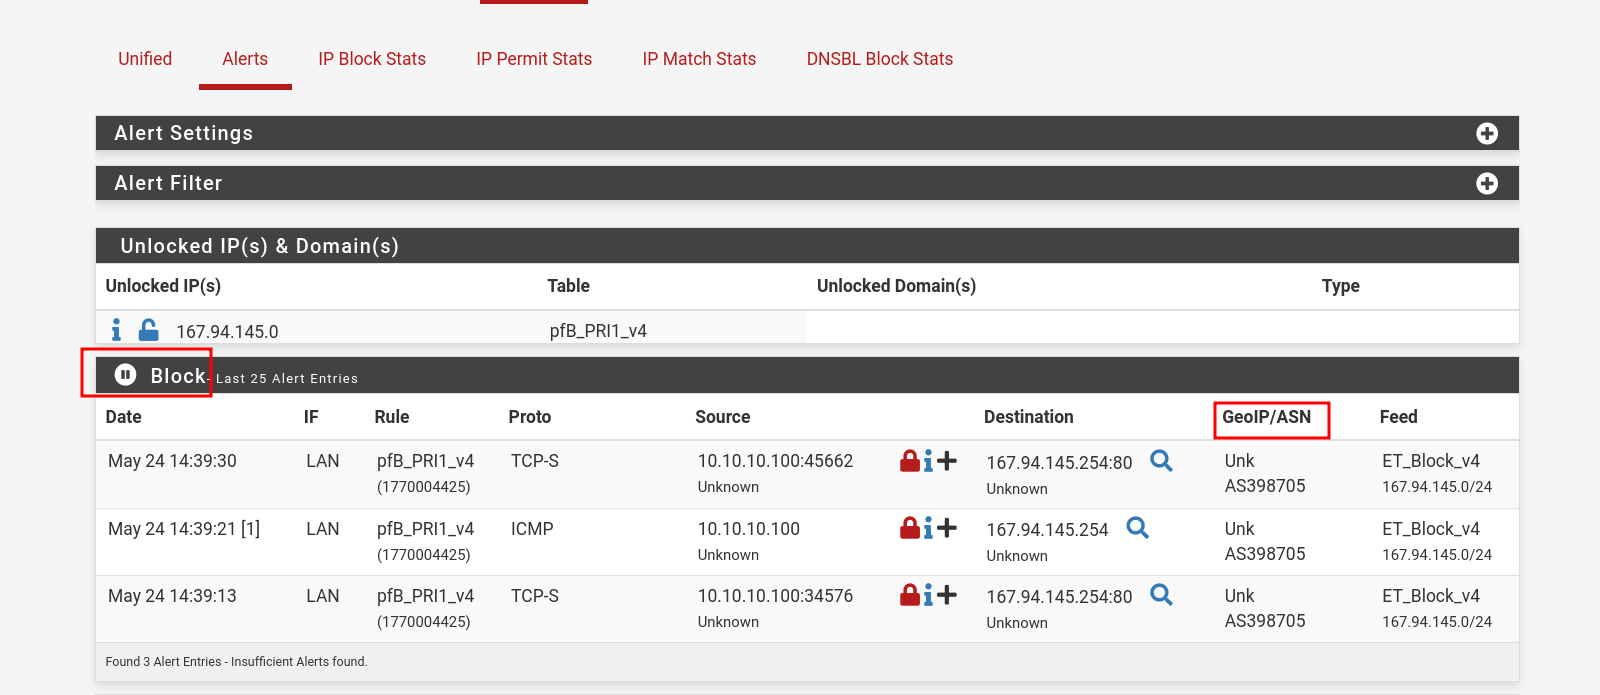The height and width of the screenshot is (695, 1600).
Task: Click plus icon in the 14:39:13 alert row
Action: point(947,595)
